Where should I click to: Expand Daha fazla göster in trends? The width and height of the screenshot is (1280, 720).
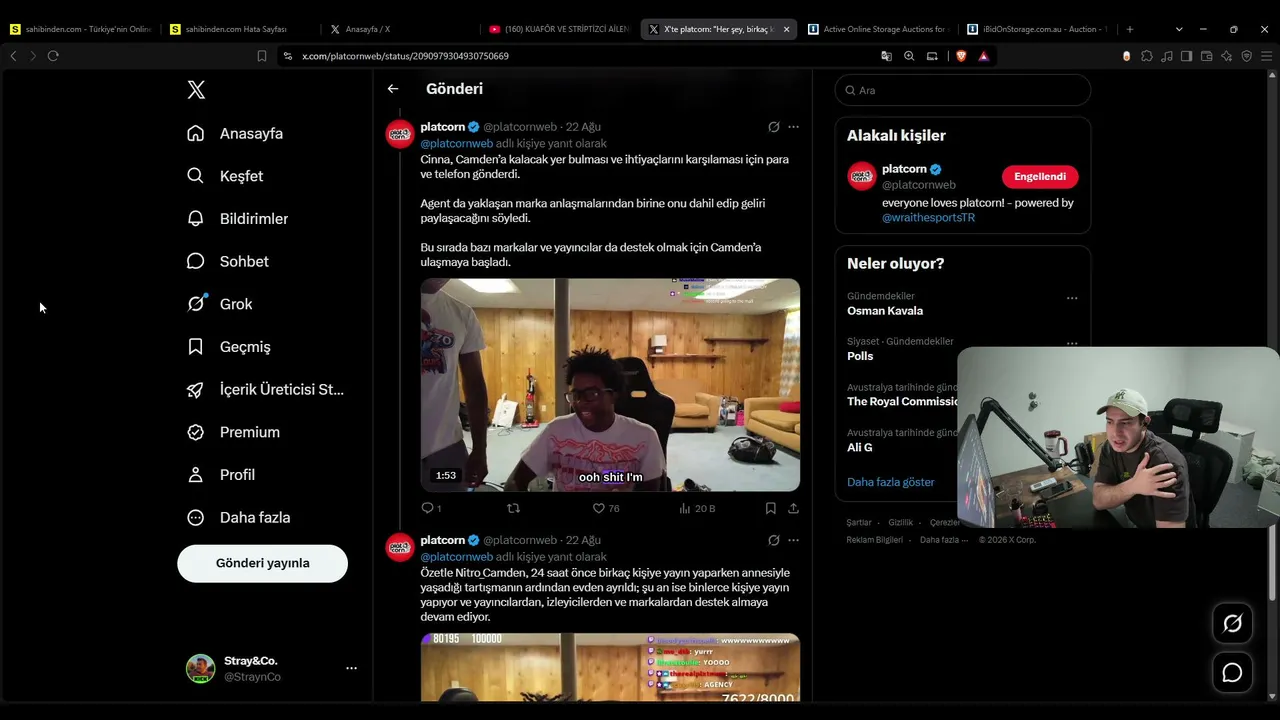coord(891,482)
